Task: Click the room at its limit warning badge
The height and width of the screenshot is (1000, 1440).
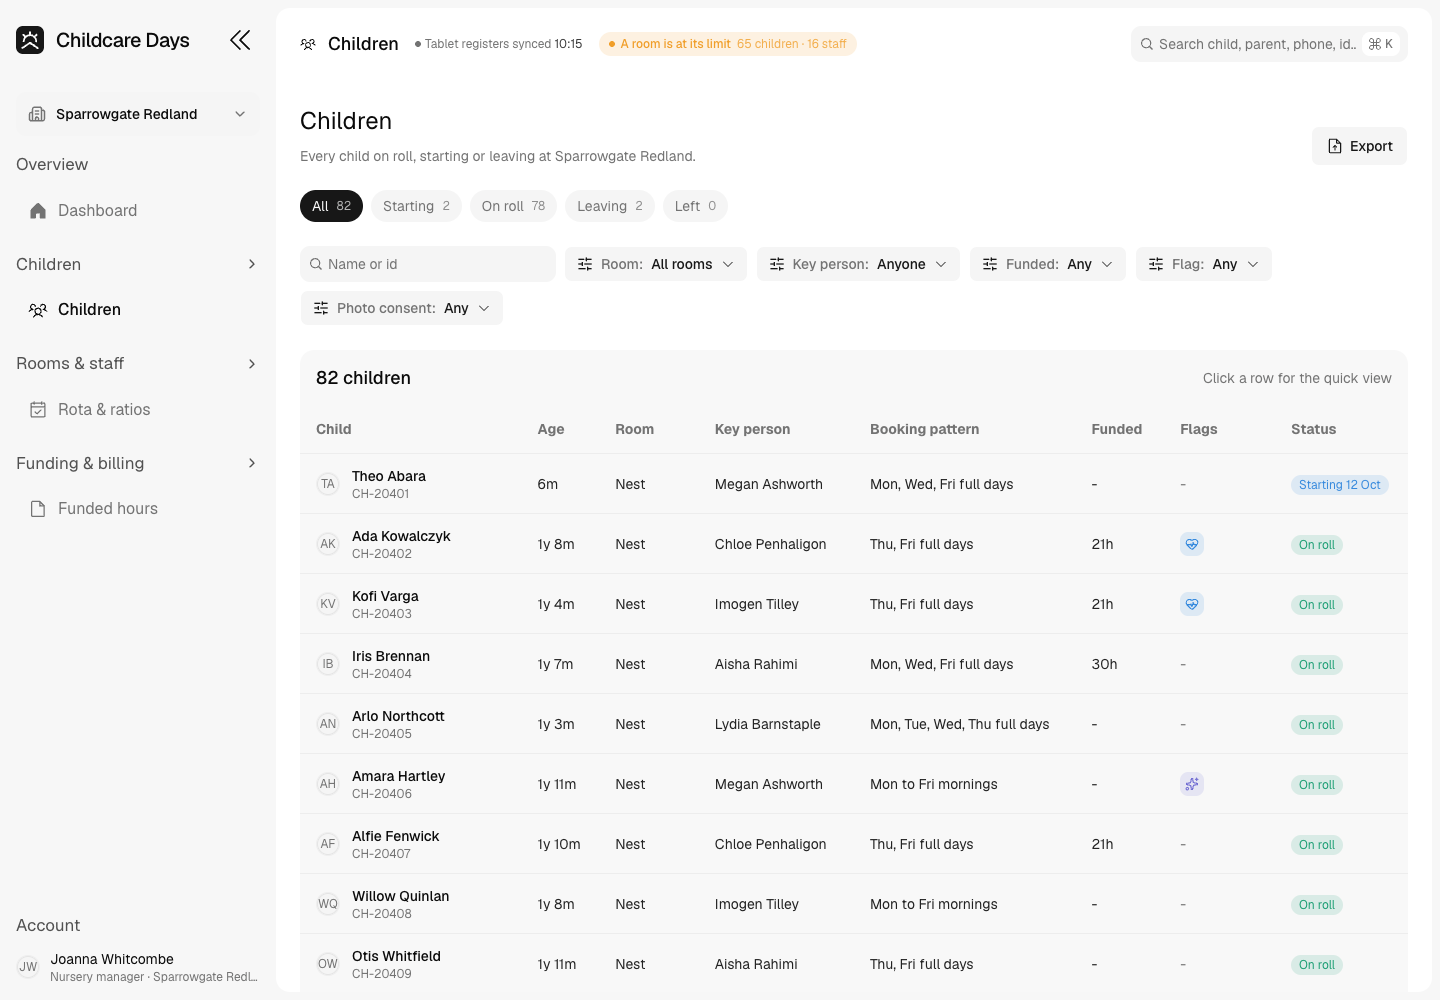Action: tap(728, 44)
